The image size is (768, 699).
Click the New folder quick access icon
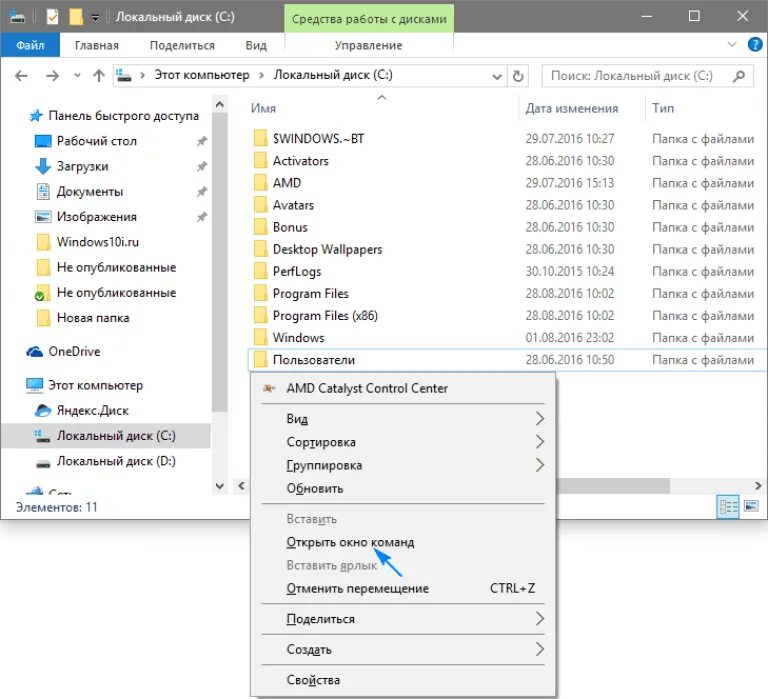(x=75, y=17)
